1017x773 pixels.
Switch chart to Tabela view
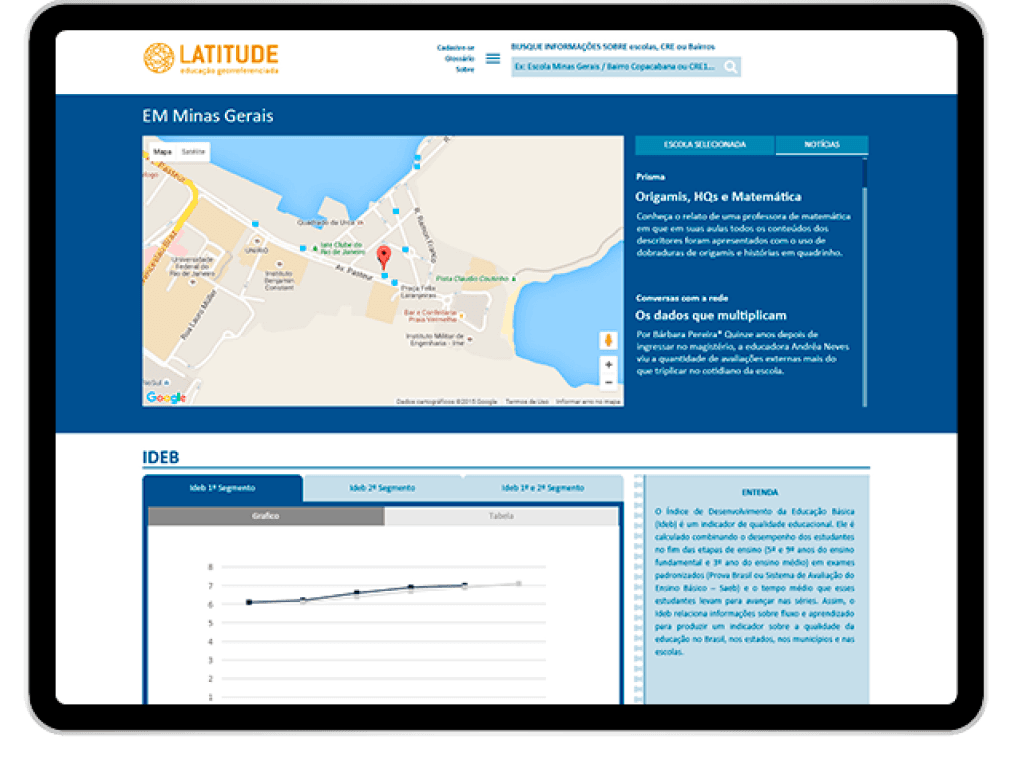pos(501,516)
